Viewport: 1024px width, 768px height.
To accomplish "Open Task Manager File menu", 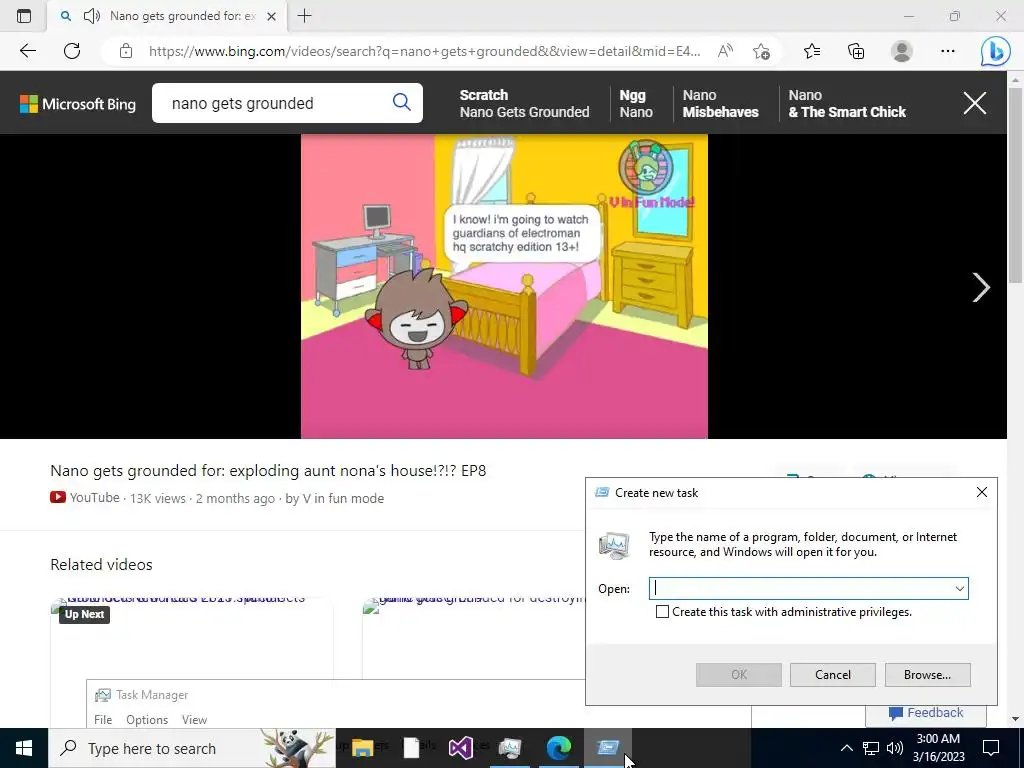I will (x=103, y=720).
